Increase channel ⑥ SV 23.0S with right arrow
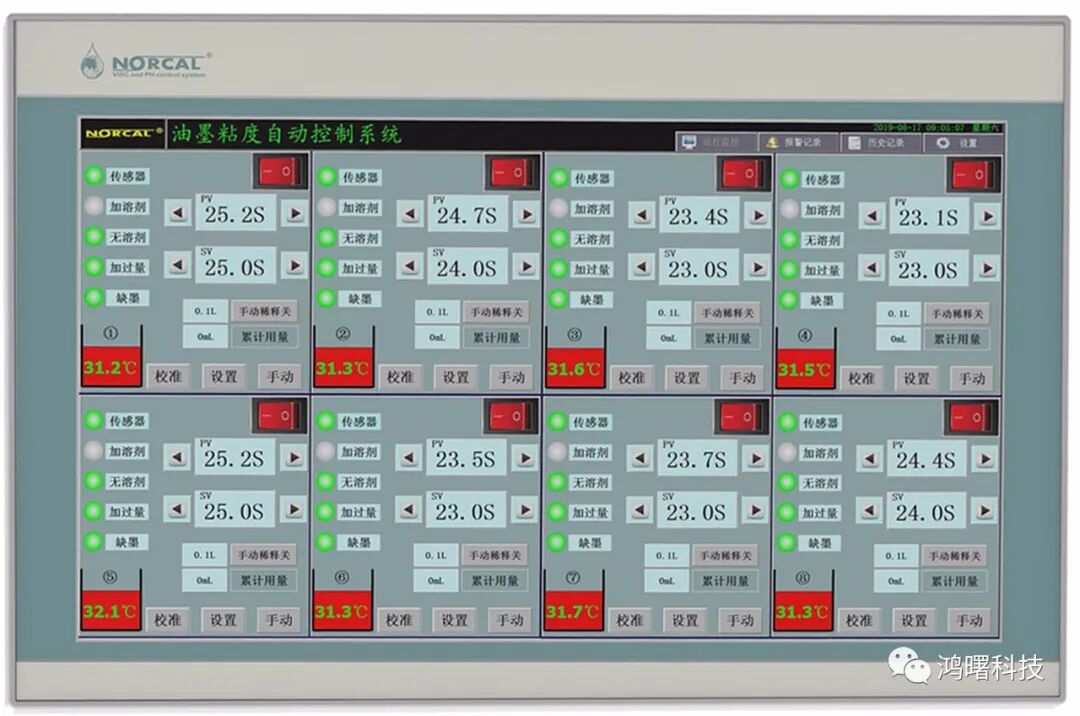The width and height of the screenshot is (1080, 716). point(525,510)
